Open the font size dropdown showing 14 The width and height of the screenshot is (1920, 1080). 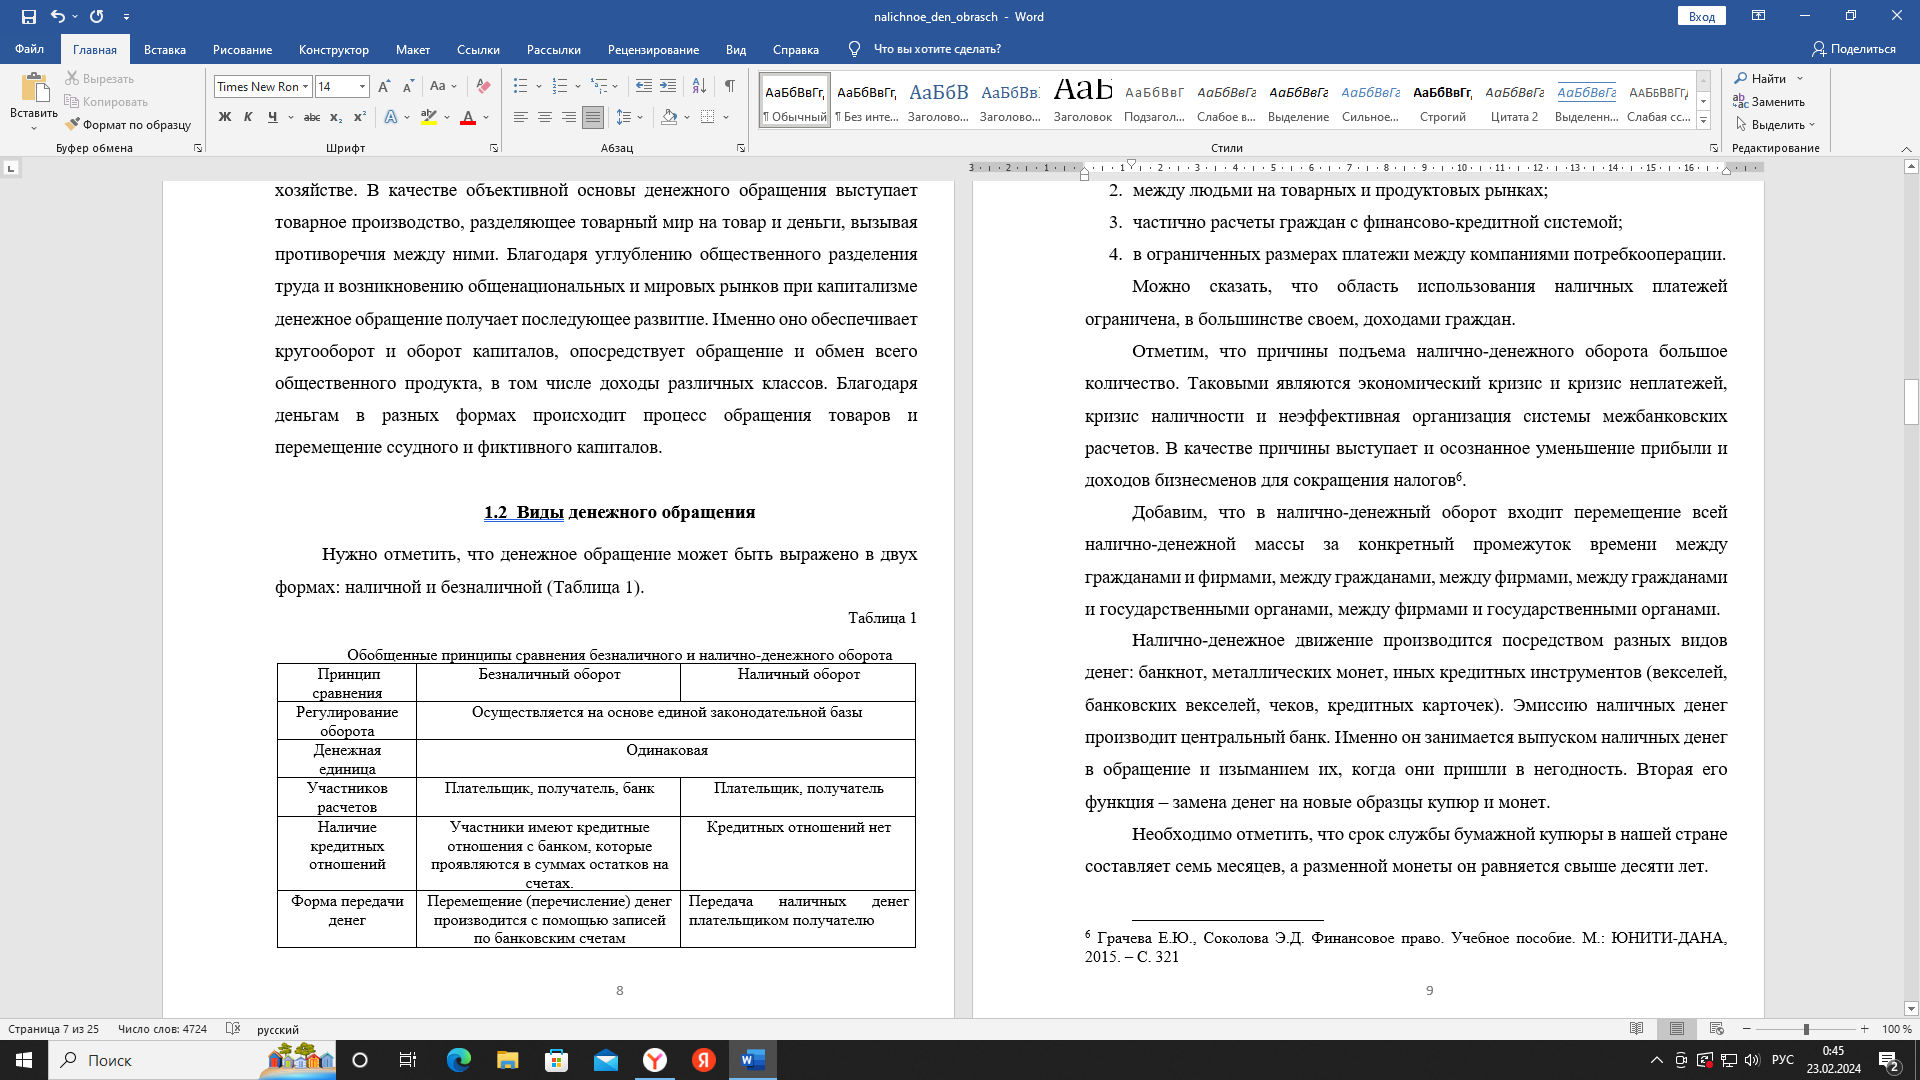[x=363, y=87]
